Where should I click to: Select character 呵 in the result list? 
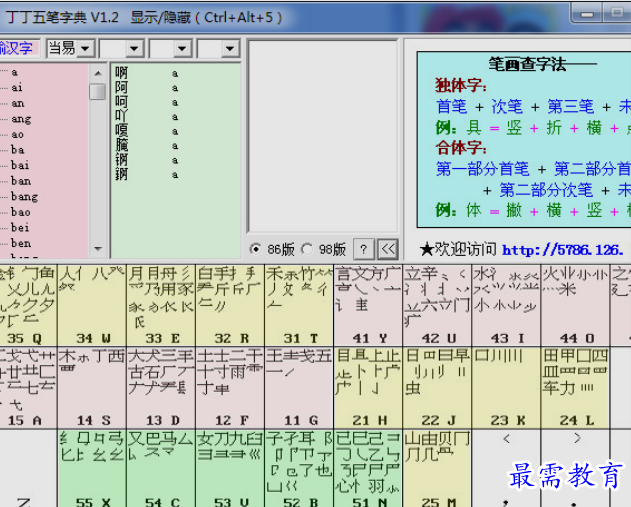(122, 102)
